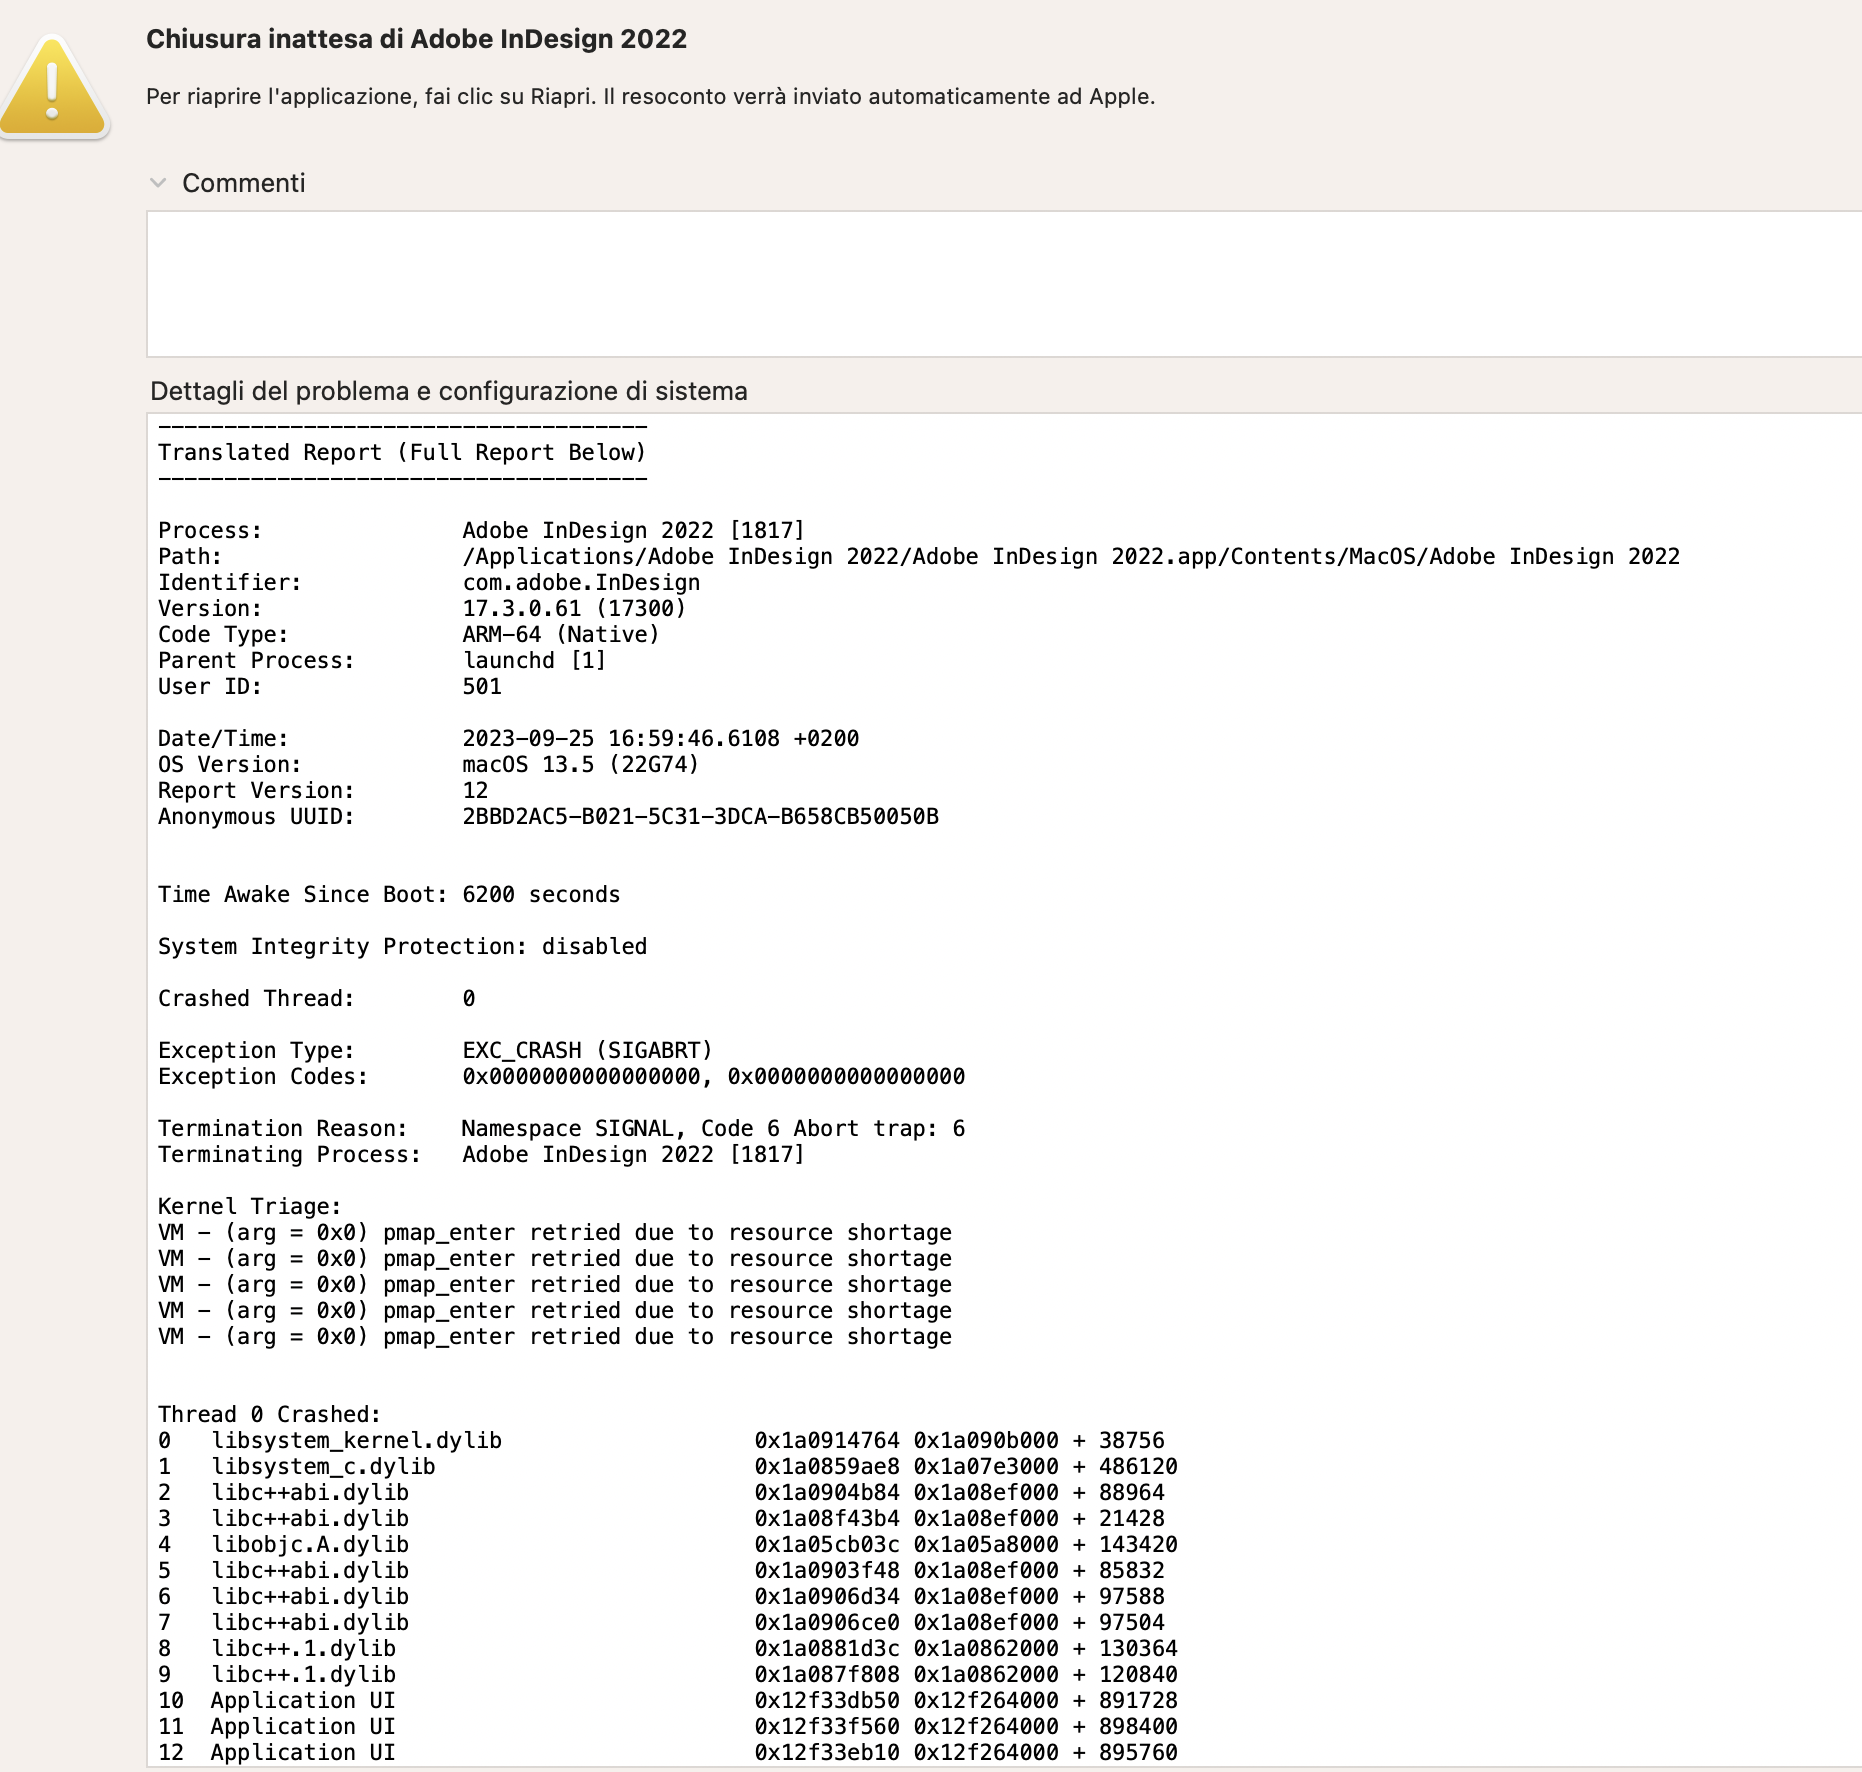Click the Process value 'Adobe InDesign 2022 [1817]'

(x=633, y=530)
